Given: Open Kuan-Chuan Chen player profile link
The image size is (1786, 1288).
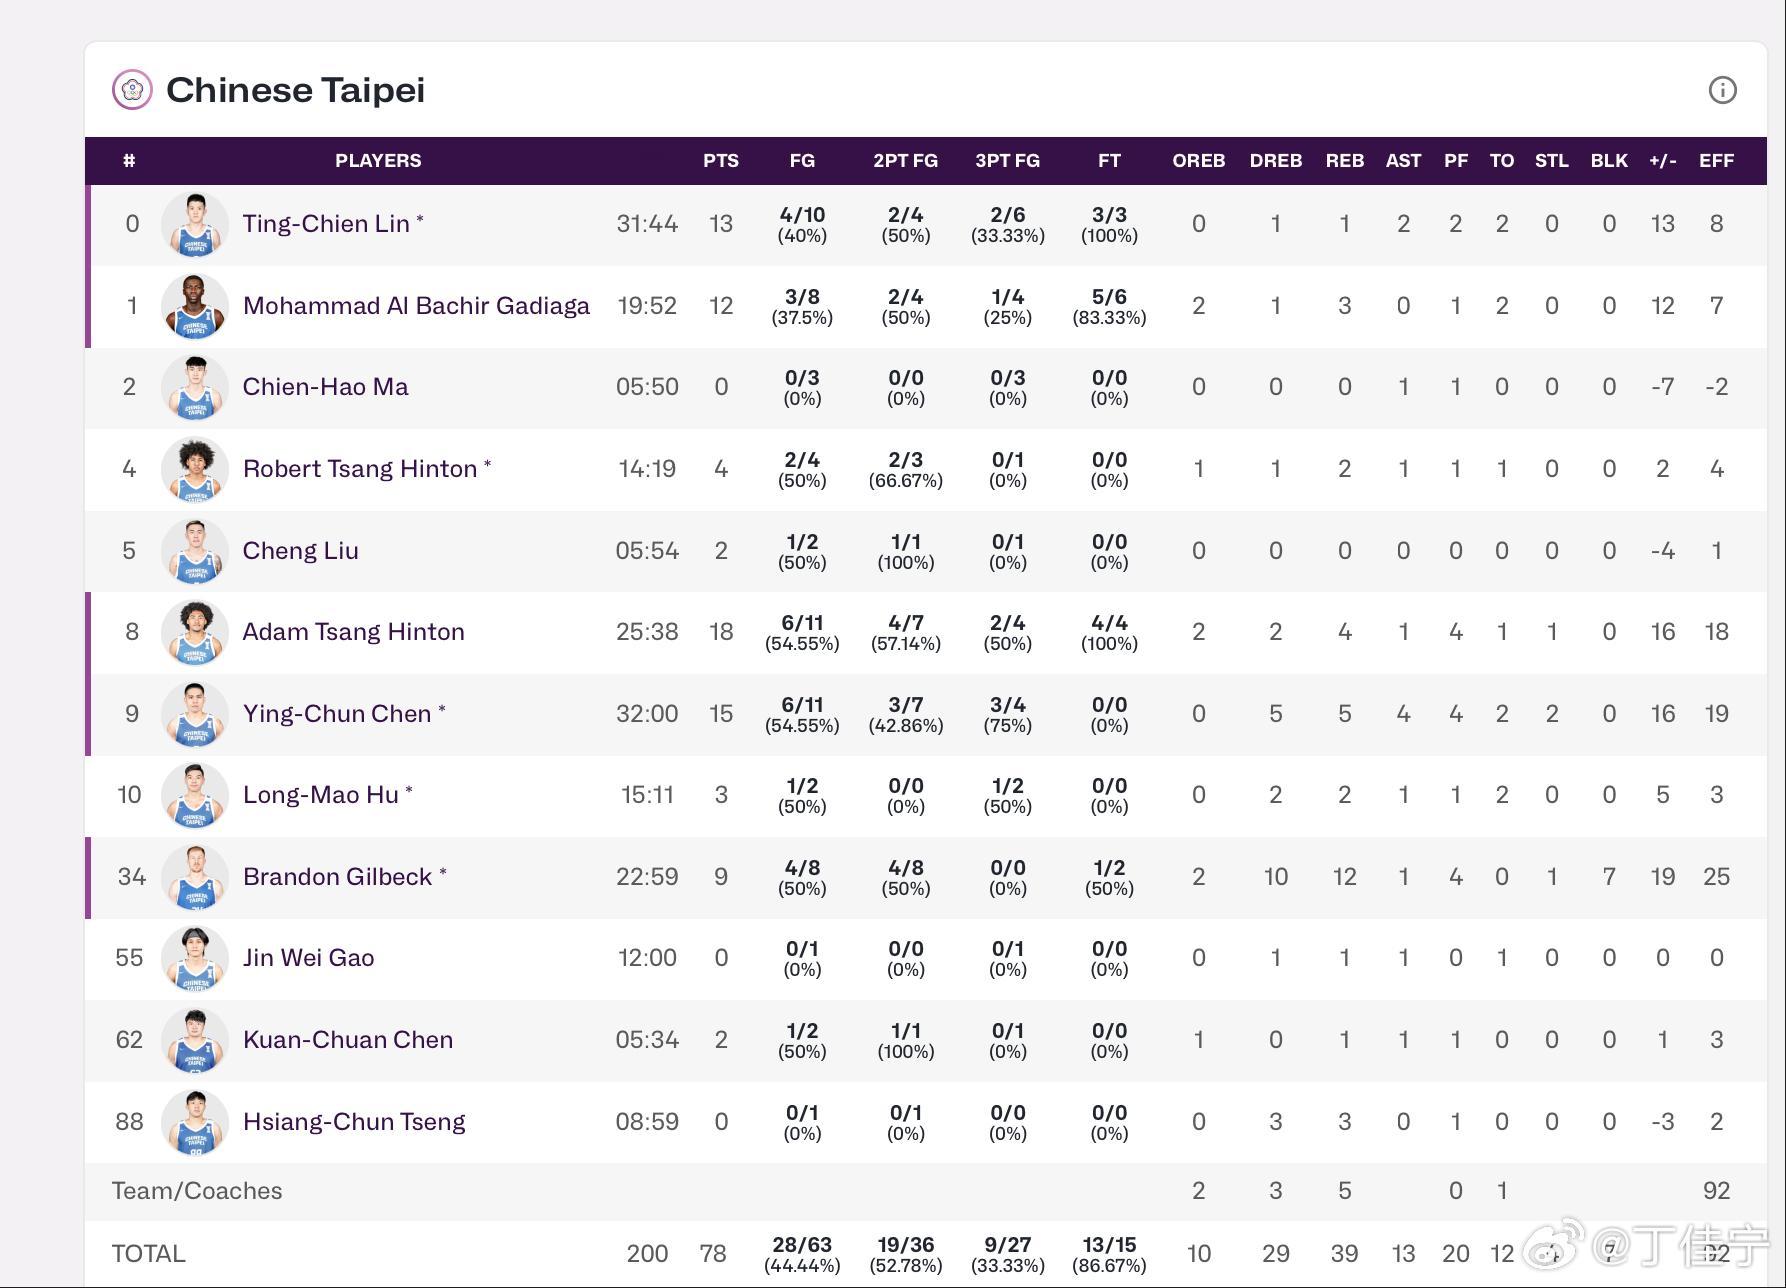Looking at the screenshot, I should (x=347, y=1040).
